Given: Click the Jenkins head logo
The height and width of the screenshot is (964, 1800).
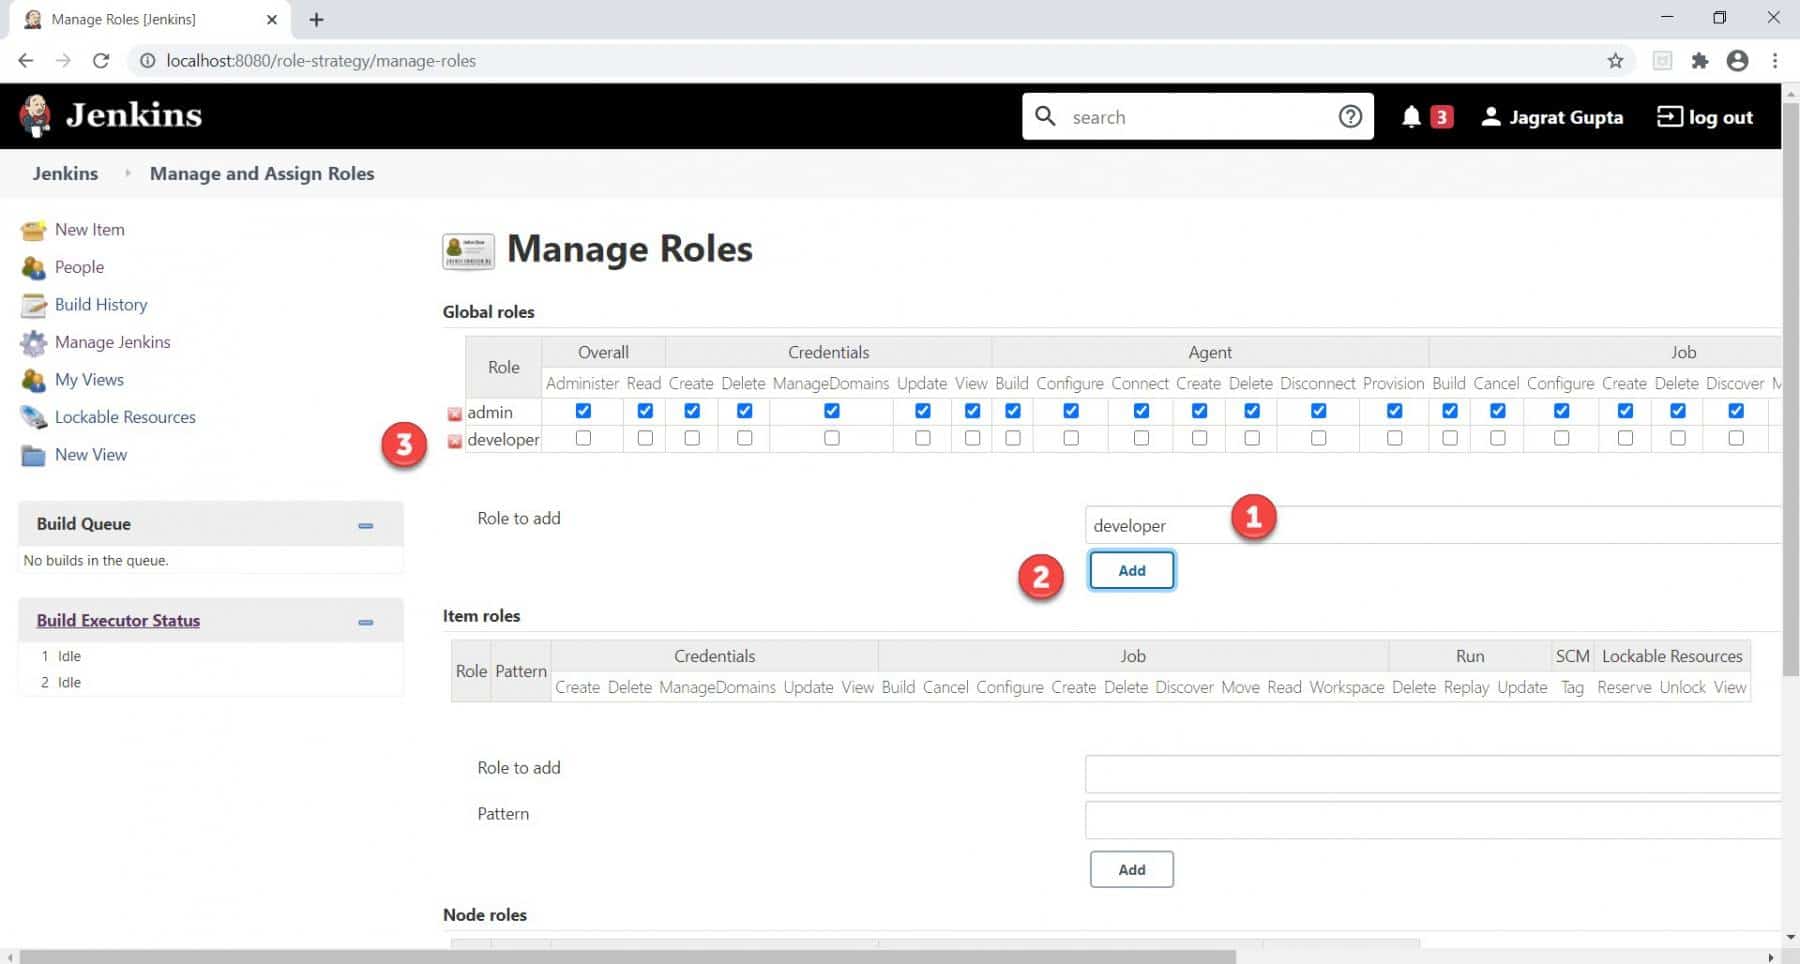Looking at the screenshot, I should (x=35, y=113).
